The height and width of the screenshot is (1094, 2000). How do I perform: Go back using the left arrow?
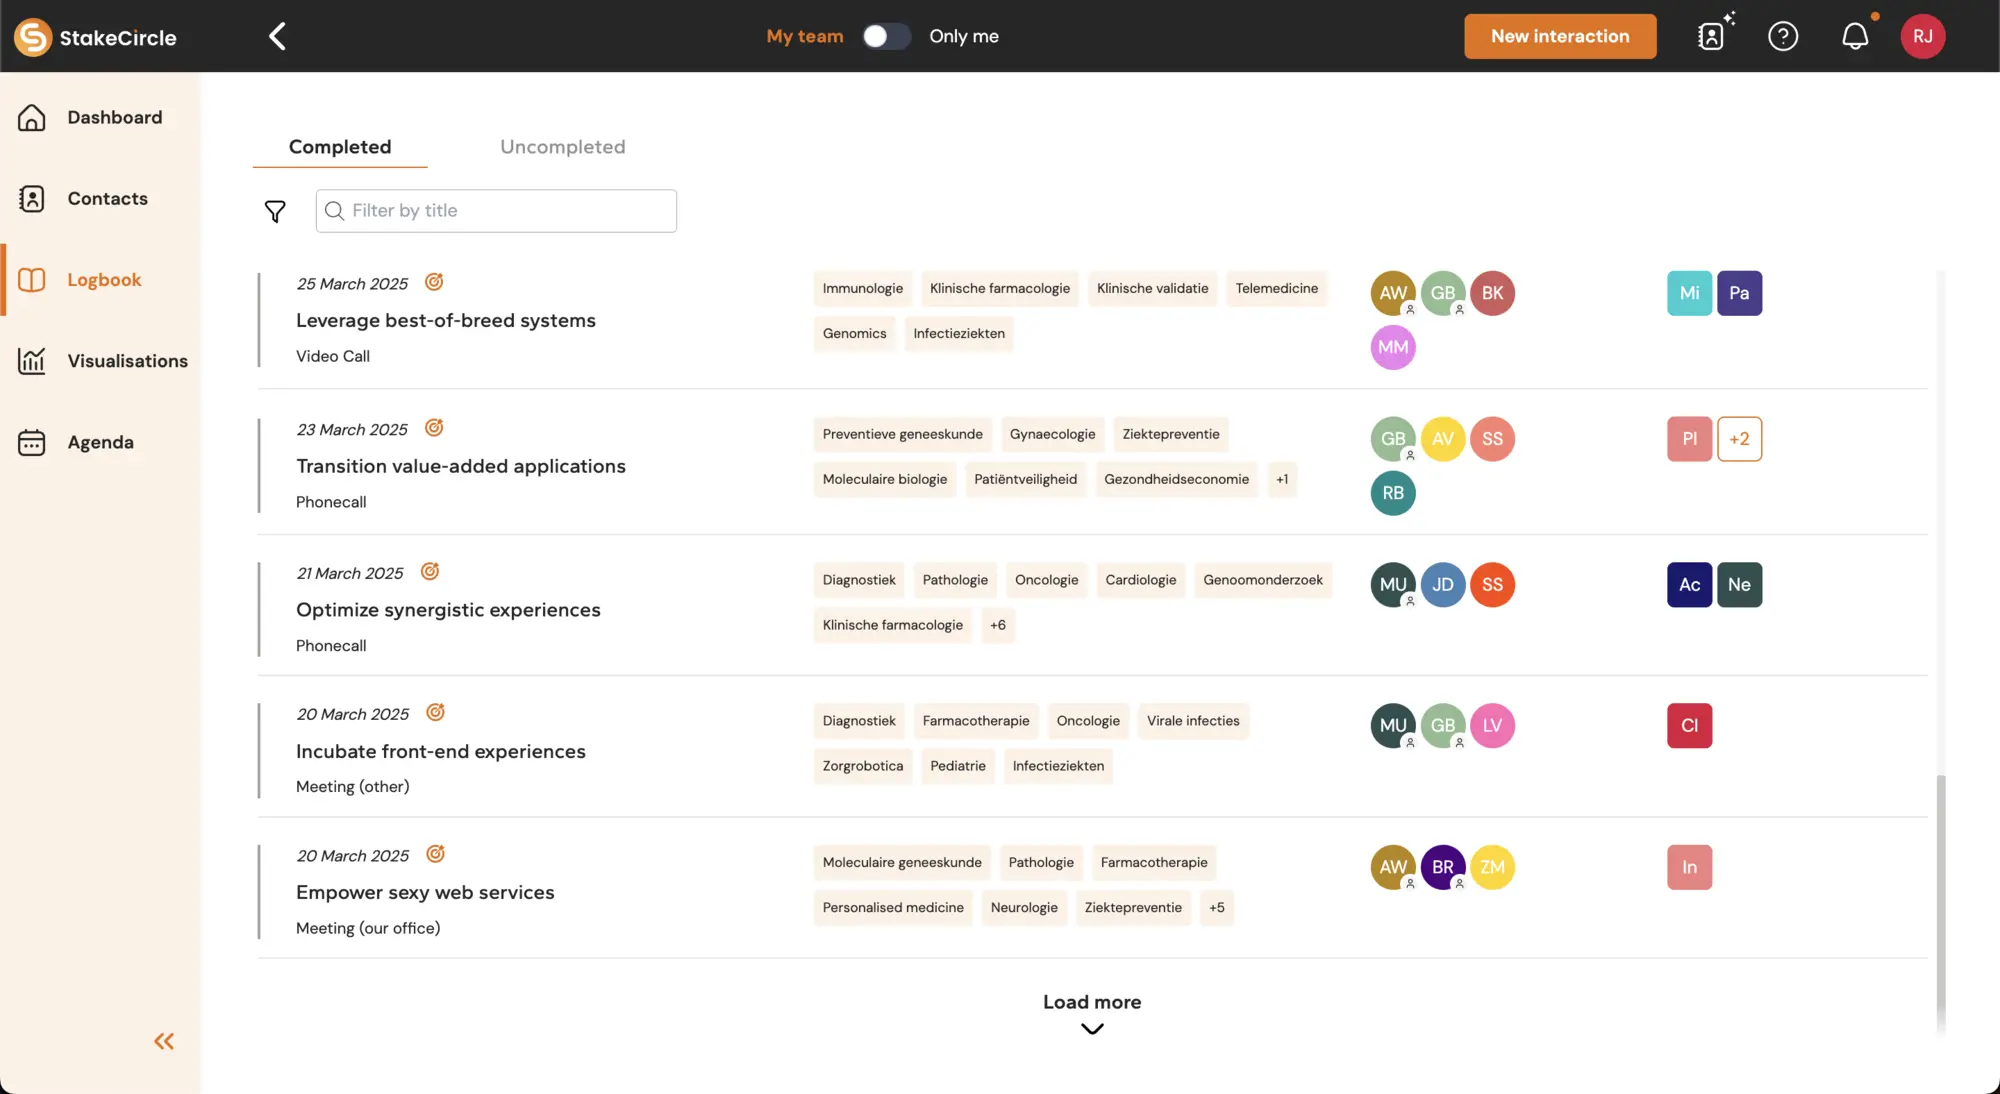click(277, 36)
